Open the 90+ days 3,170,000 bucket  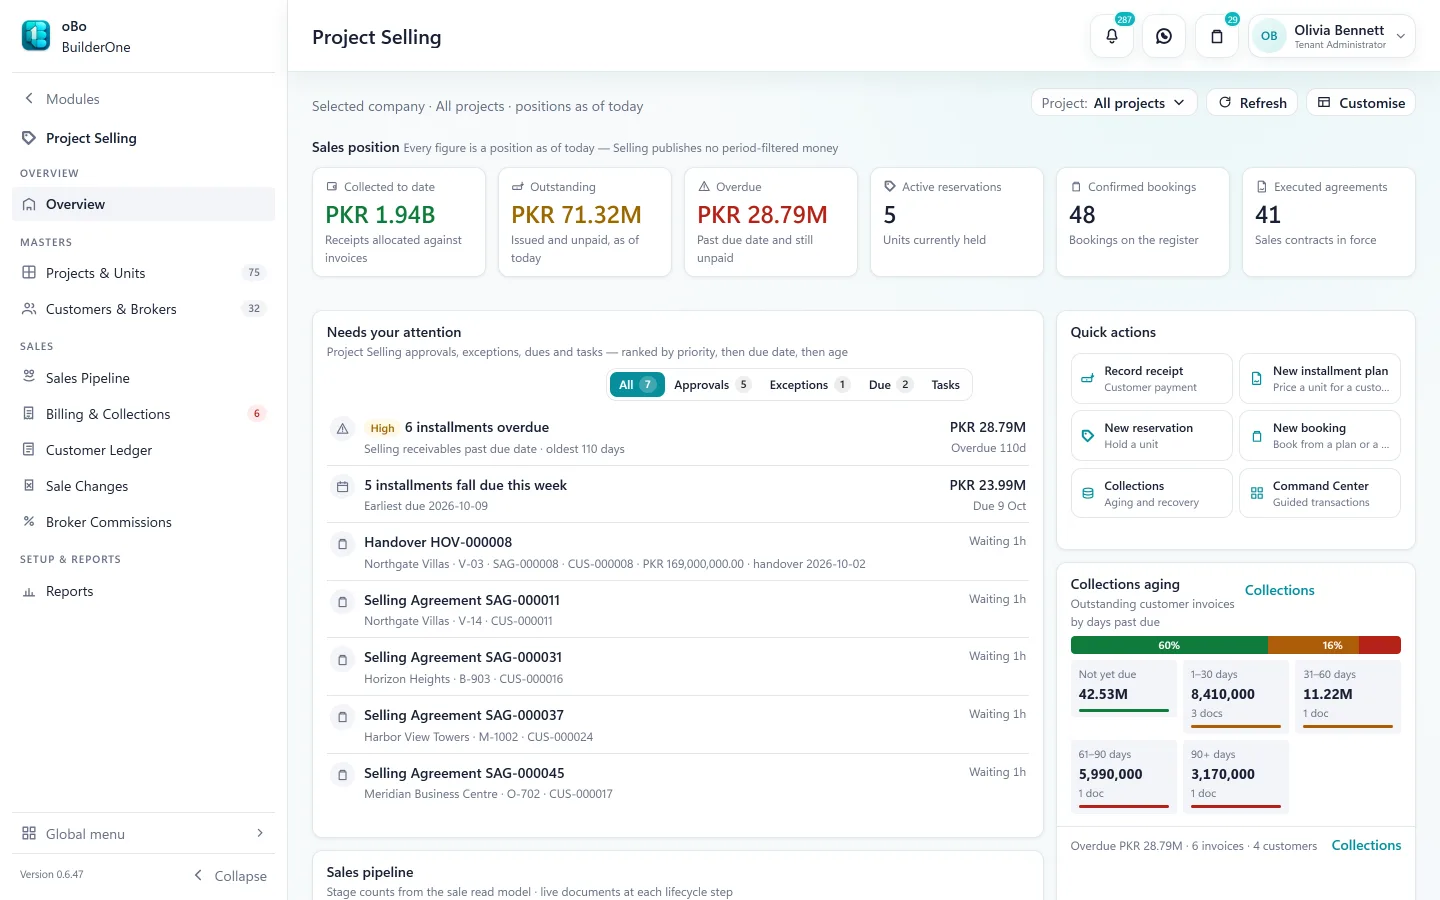point(1236,777)
